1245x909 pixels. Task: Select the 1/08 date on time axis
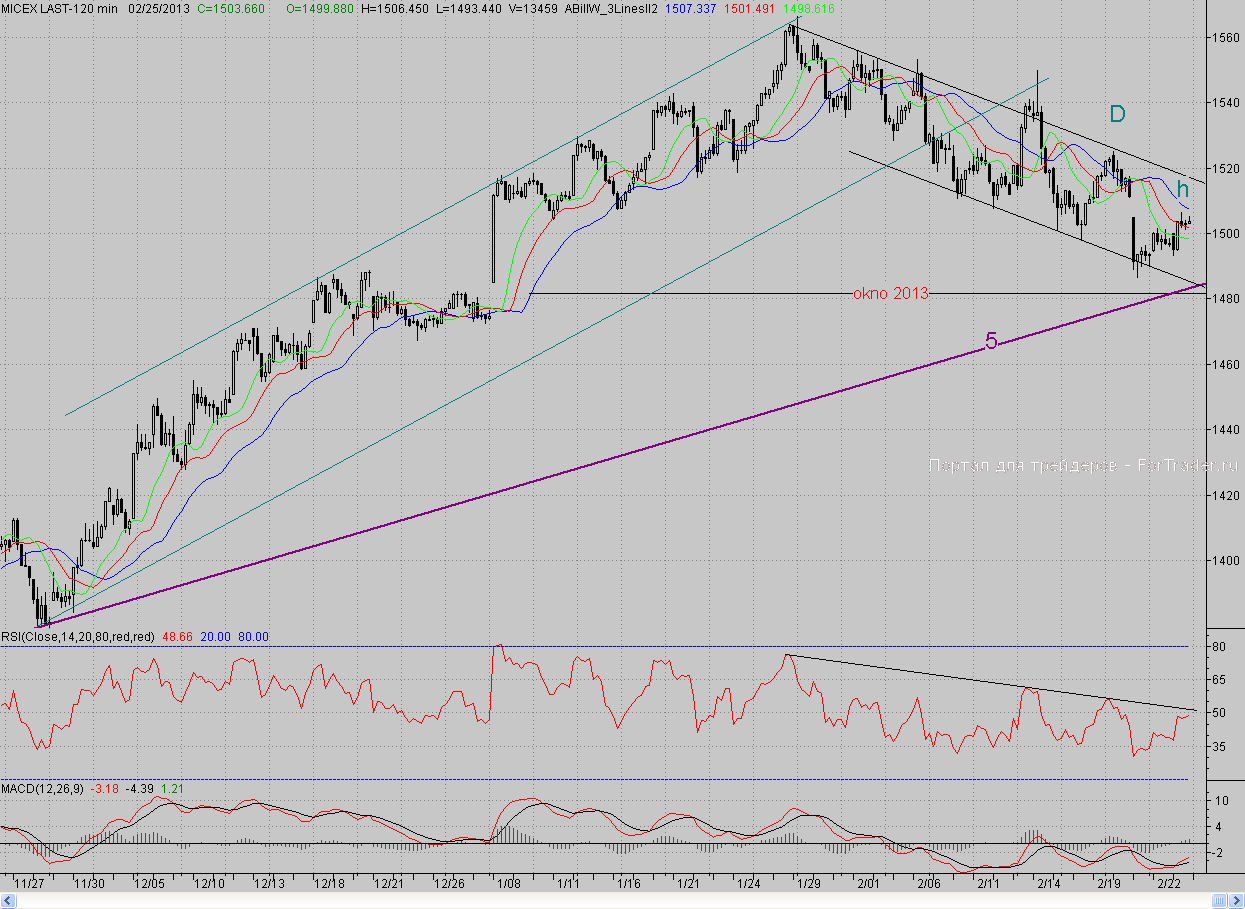(507, 884)
